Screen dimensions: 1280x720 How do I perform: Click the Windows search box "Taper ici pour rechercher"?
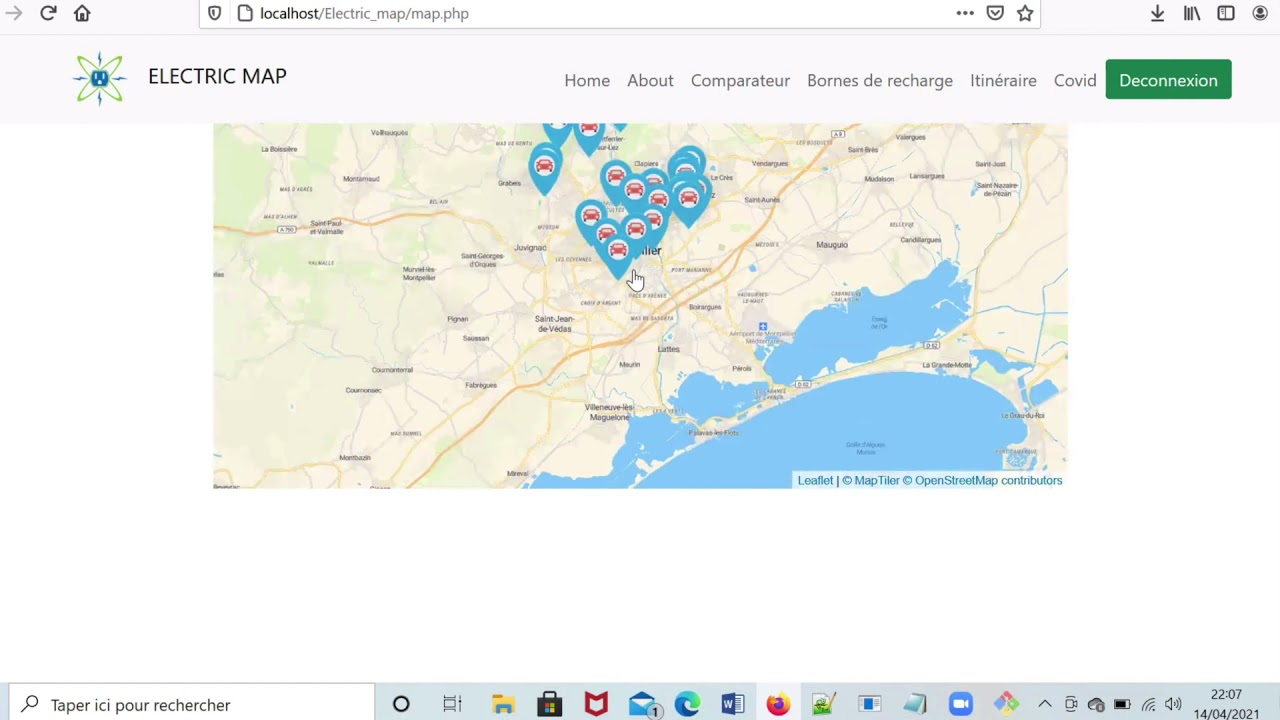click(192, 704)
